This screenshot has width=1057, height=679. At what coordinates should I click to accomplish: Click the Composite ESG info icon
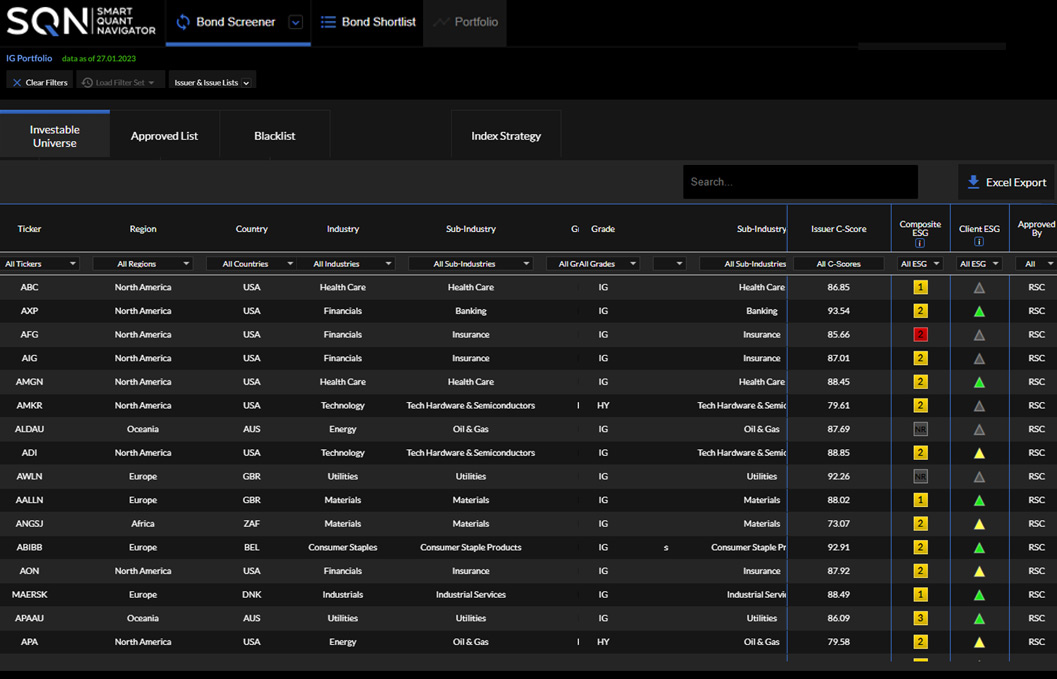[920, 243]
